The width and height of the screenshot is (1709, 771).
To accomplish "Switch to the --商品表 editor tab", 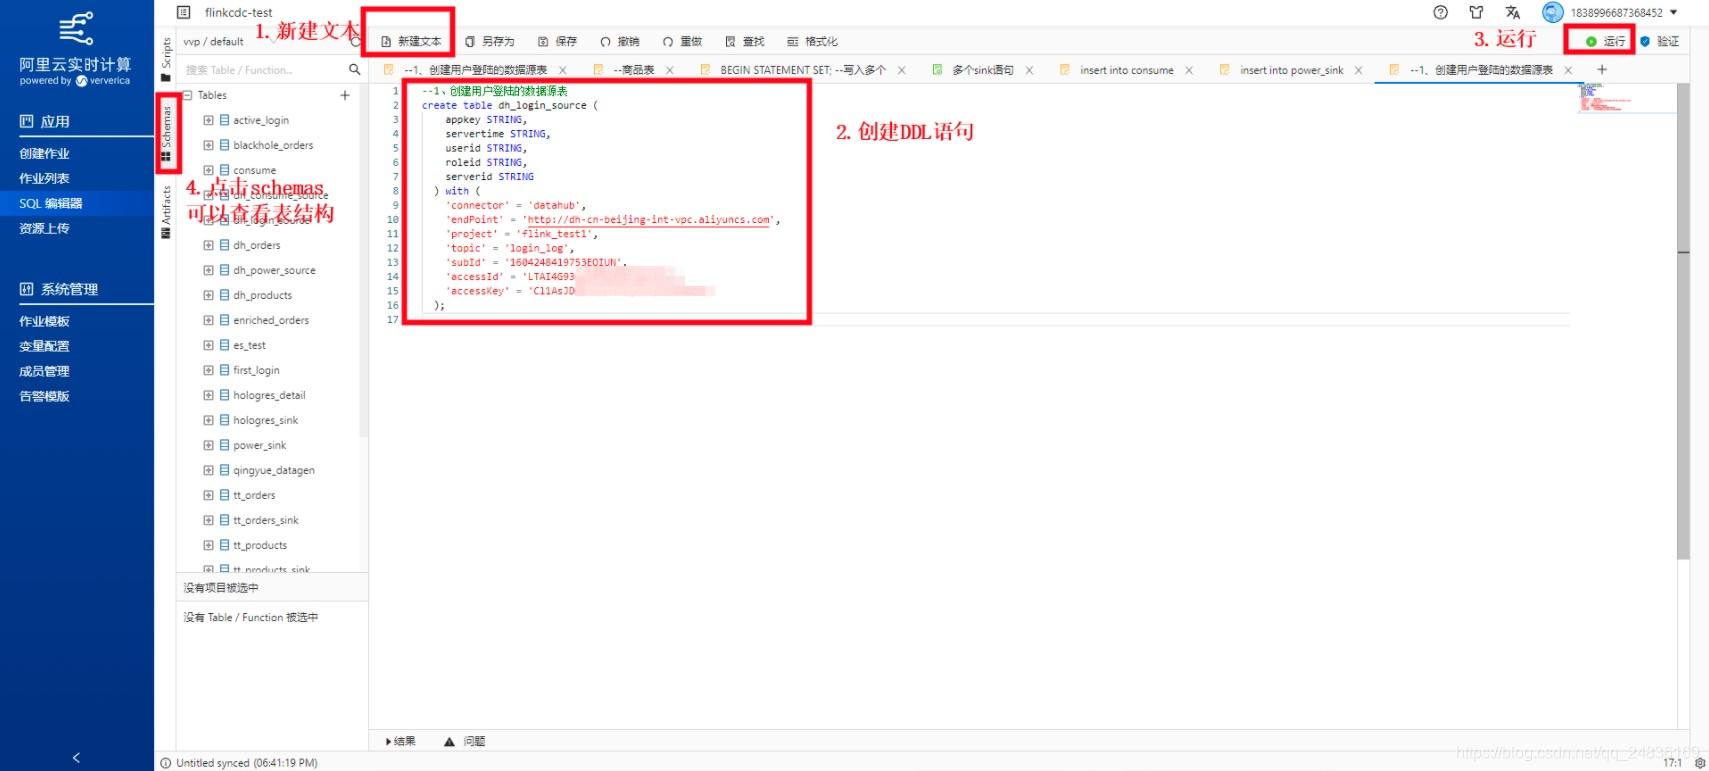I will pyautogui.click(x=632, y=70).
